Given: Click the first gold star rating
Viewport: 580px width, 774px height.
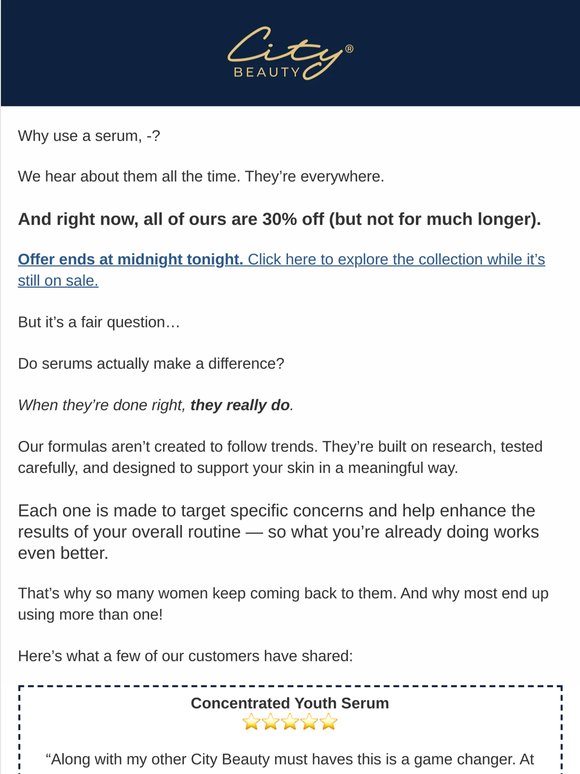Looking at the screenshot, I should tap(251, 722).
